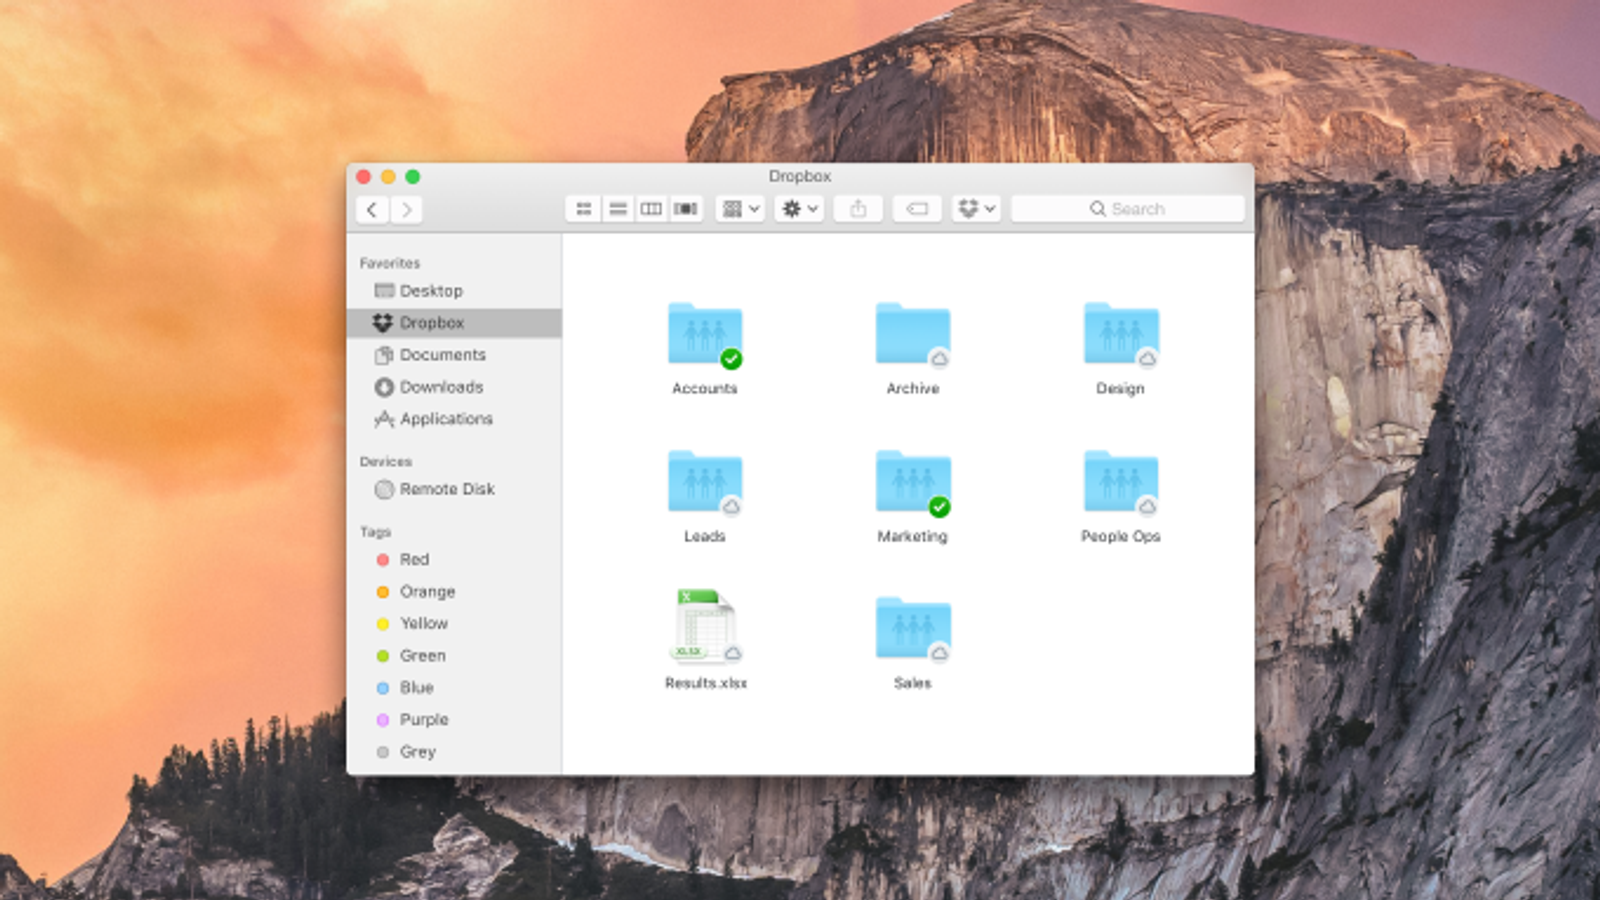This screenshot has width=1600, height=900.
Task: Maximize the Dropbox Finder window
Action: (412, 177)
